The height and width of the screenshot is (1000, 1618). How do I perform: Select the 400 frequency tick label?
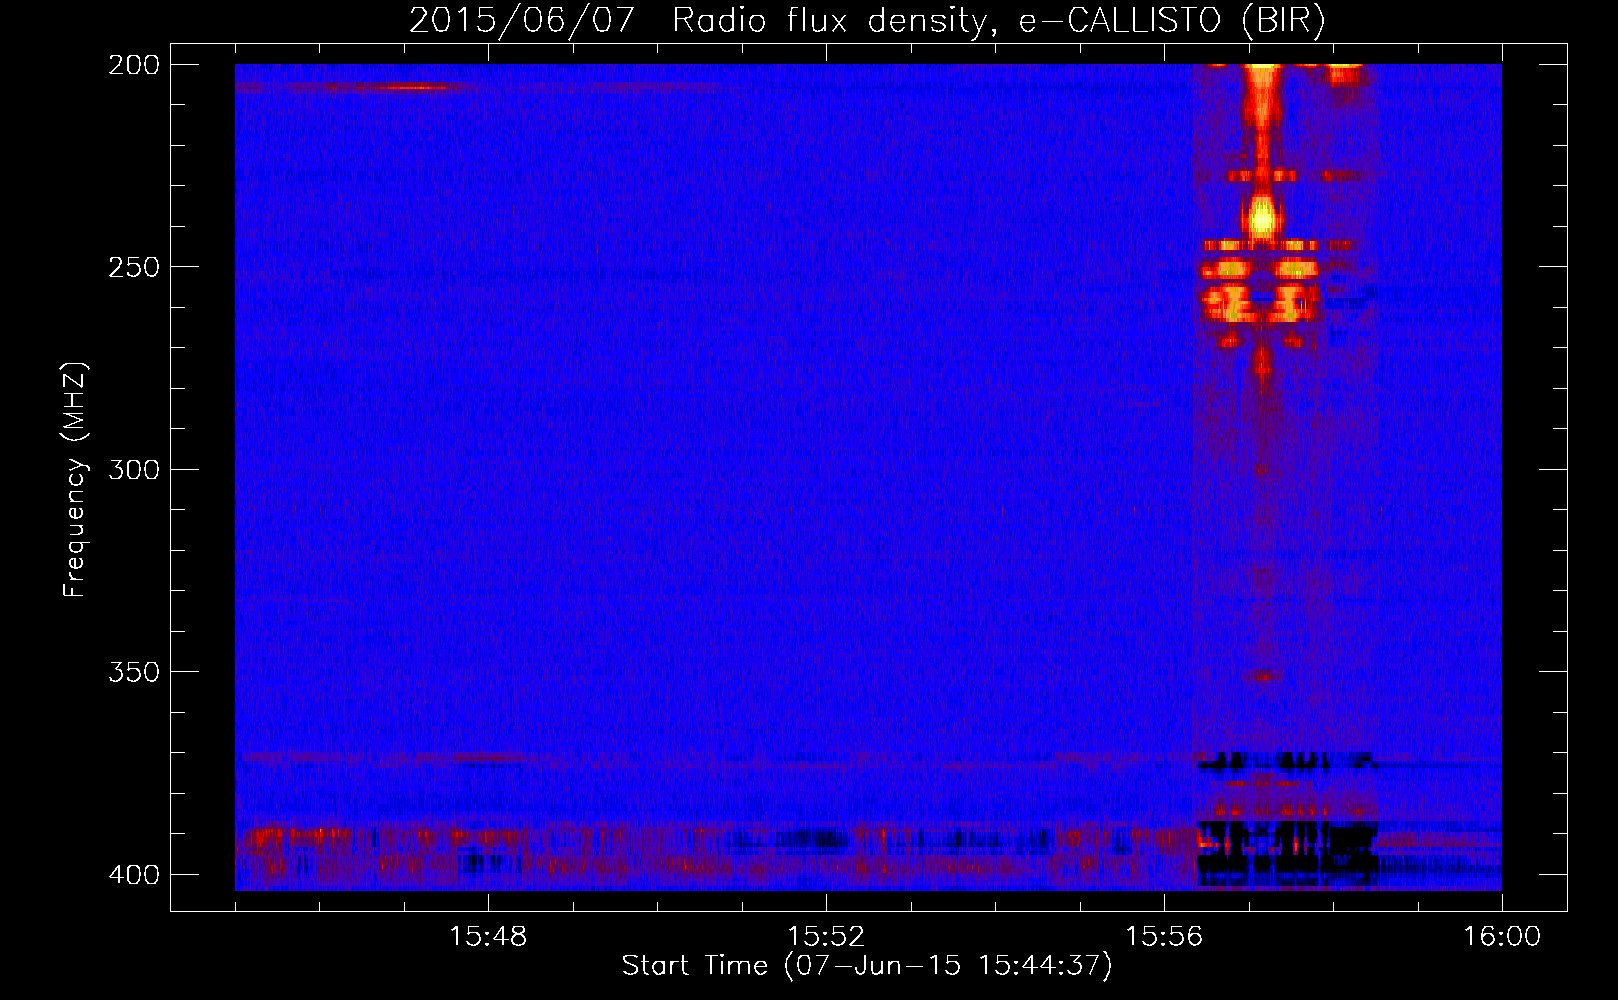(x=134, y=875)
